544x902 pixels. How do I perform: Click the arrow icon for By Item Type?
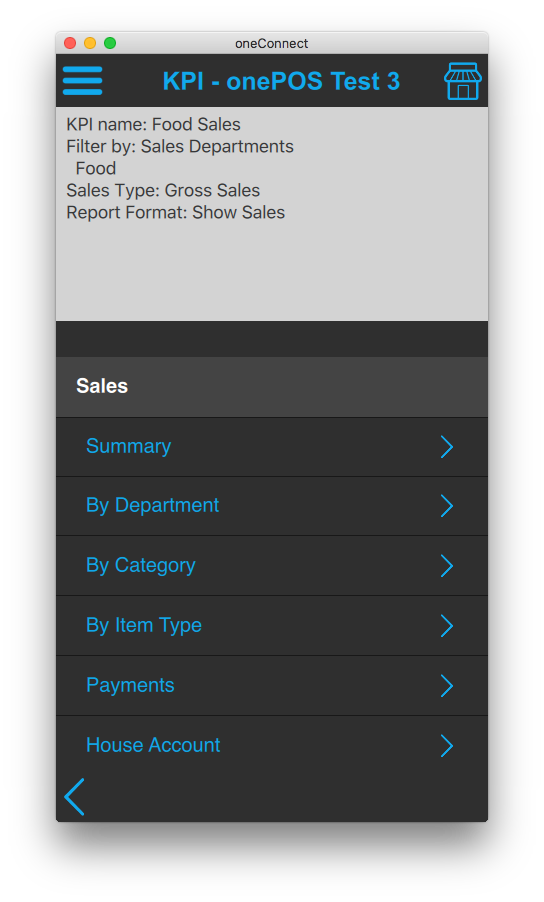pyautogui.click(x=447, y=626)
